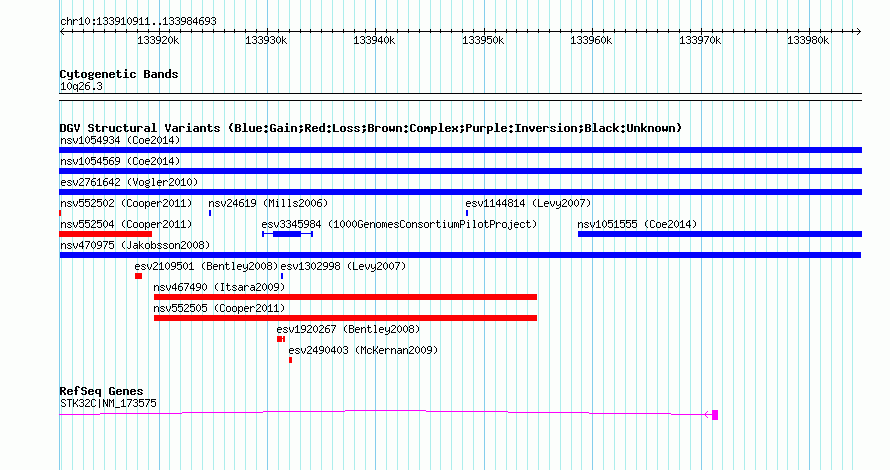Open the nsv552505 (Cooper2011) label
This screenshot has width=890, height=470.
(219, 308)
